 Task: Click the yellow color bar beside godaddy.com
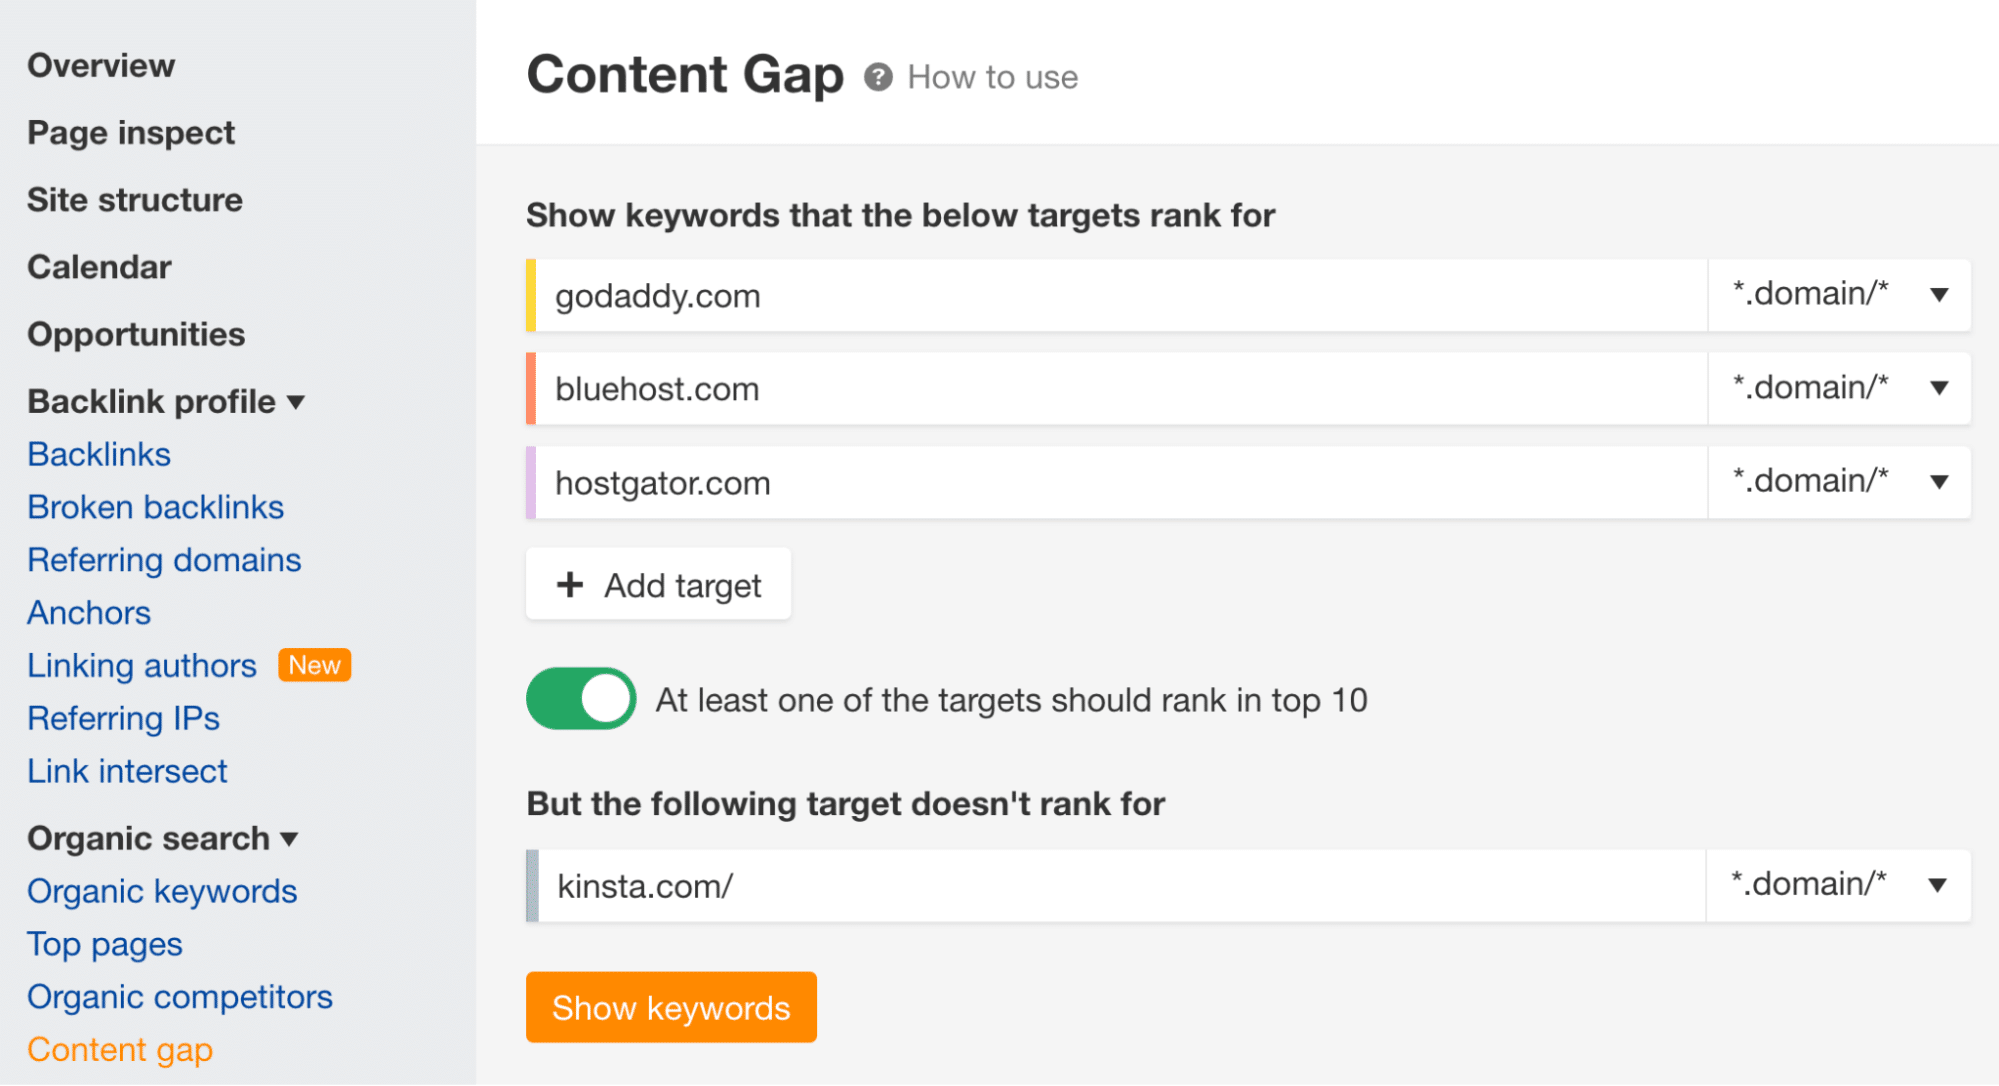tap(532, 294)
